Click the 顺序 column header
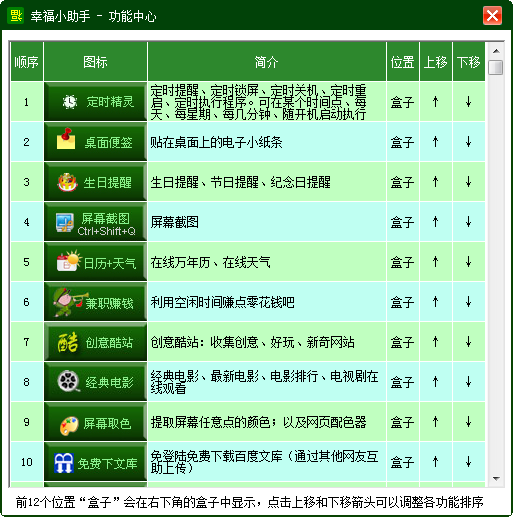 (x=27, y=62)
